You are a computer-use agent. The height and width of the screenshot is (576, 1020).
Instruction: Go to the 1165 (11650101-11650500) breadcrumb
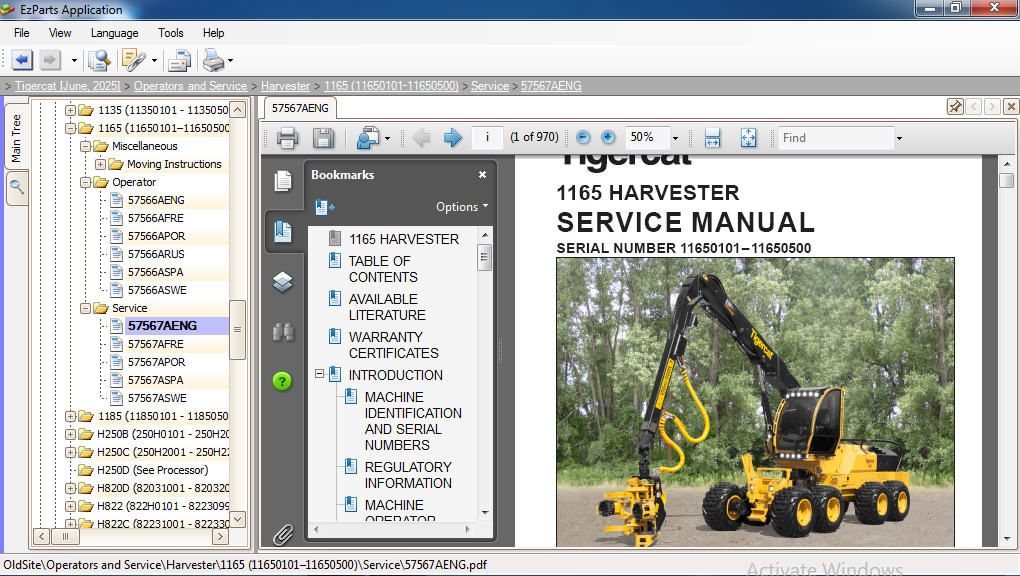click(392, 86)
